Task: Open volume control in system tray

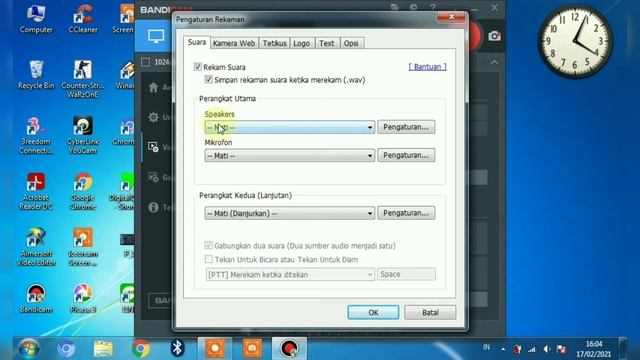Action: [547, 349]
